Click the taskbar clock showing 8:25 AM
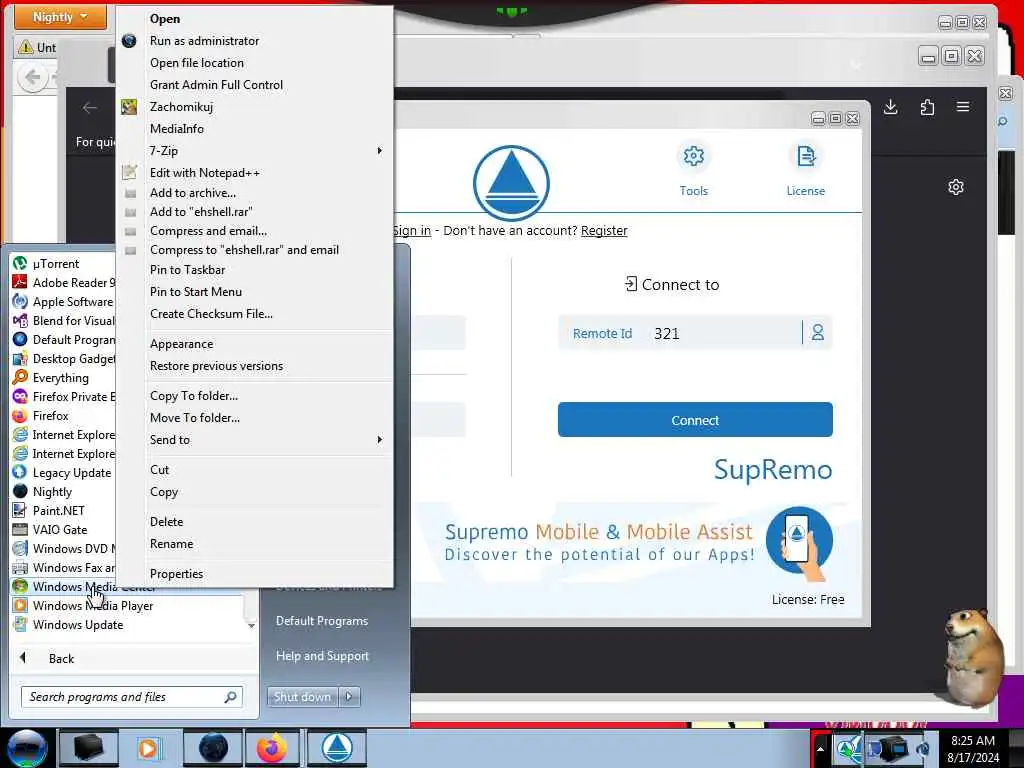This screenshot has width=1024, height=768. pyautogui.click(x=973, y=749)
